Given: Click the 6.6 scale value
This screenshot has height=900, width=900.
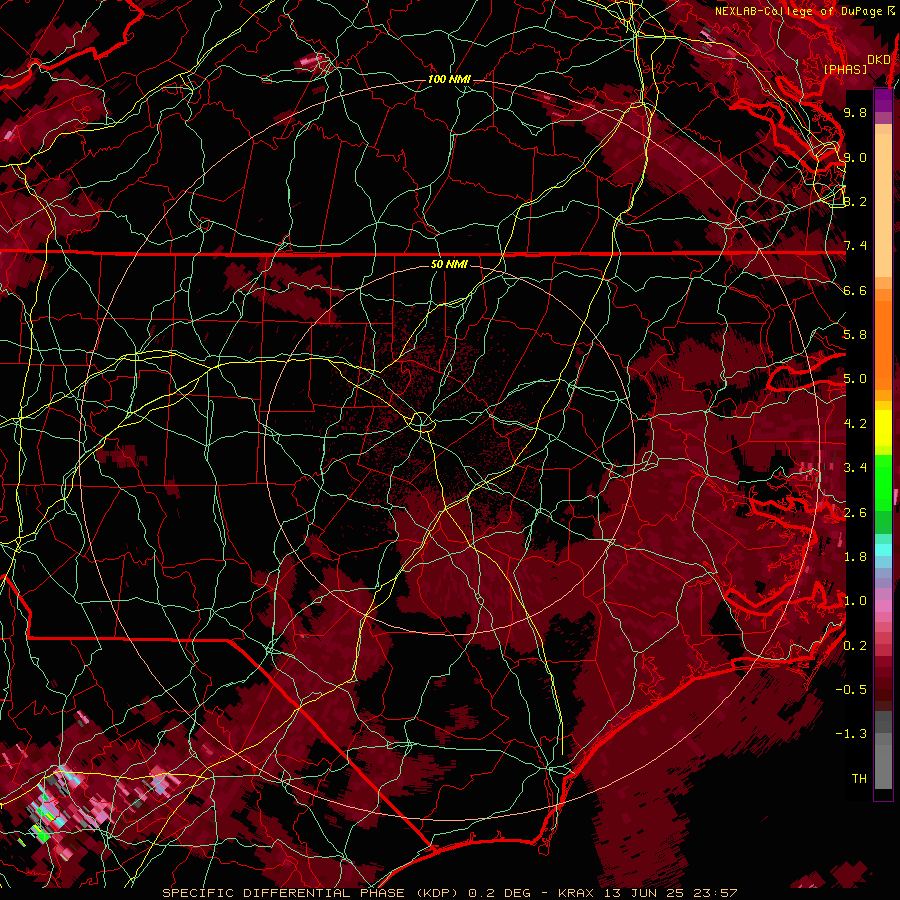Looking at the screenshot, I should click(855, 290).
